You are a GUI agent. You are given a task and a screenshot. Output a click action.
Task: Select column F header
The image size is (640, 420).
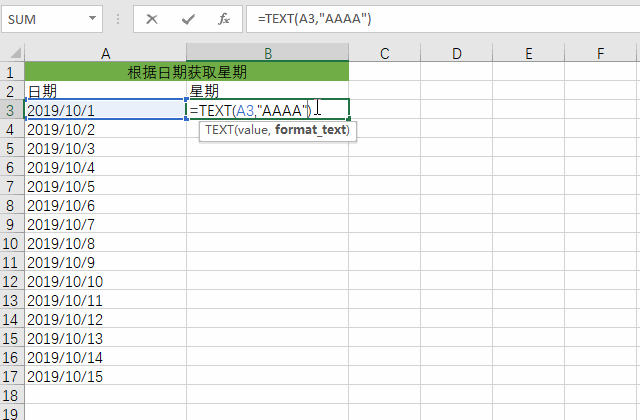pyautogui.click(x=600, y=53)
